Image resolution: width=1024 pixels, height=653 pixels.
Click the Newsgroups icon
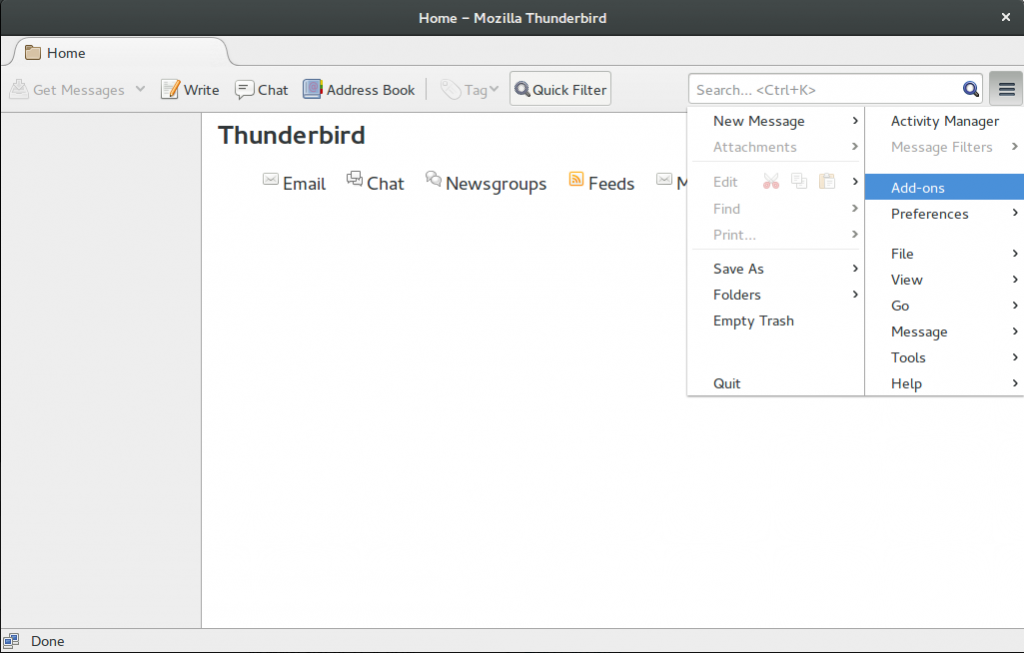pyautogui.click(x=433, y=178)
